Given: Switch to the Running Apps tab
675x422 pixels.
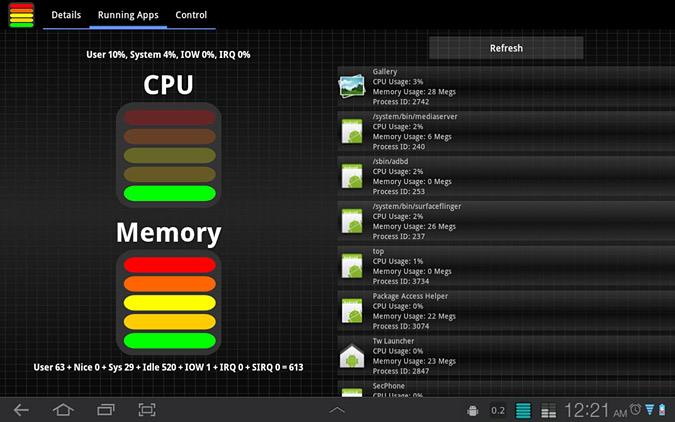Looking at the screenshot, I should 128,15.
